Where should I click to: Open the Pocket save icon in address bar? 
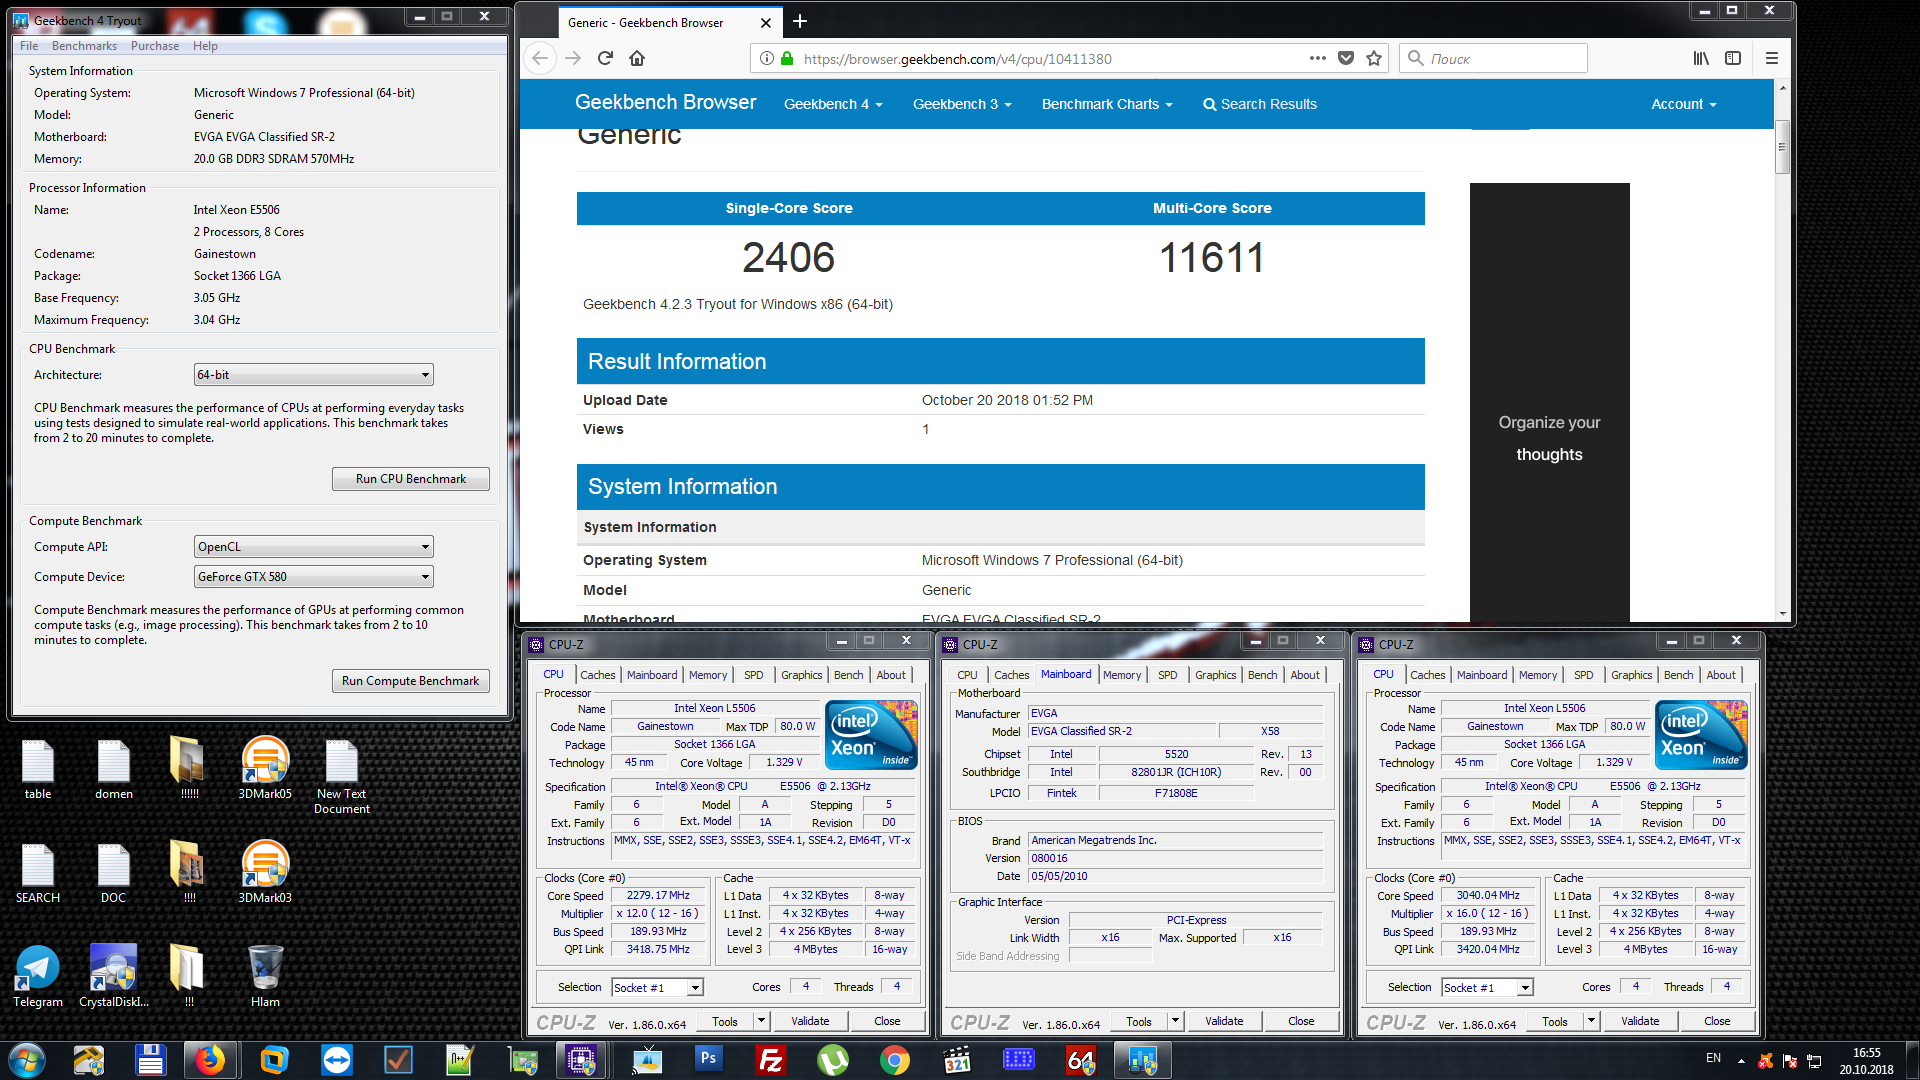(x=1346, y=58)
